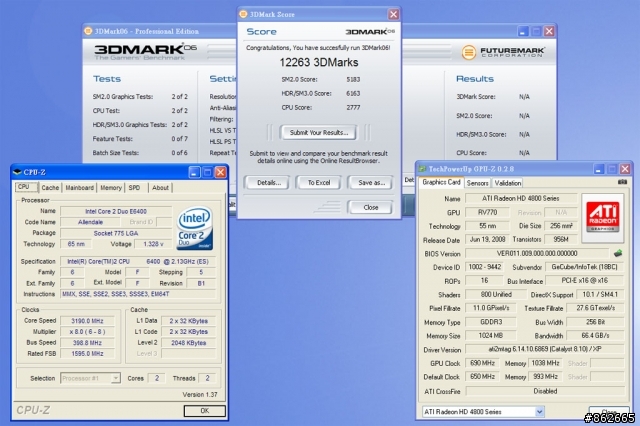Click the Futuremark Corporation logo
The width and height of the screenshot is (640, 426).
tap(502, 52)
